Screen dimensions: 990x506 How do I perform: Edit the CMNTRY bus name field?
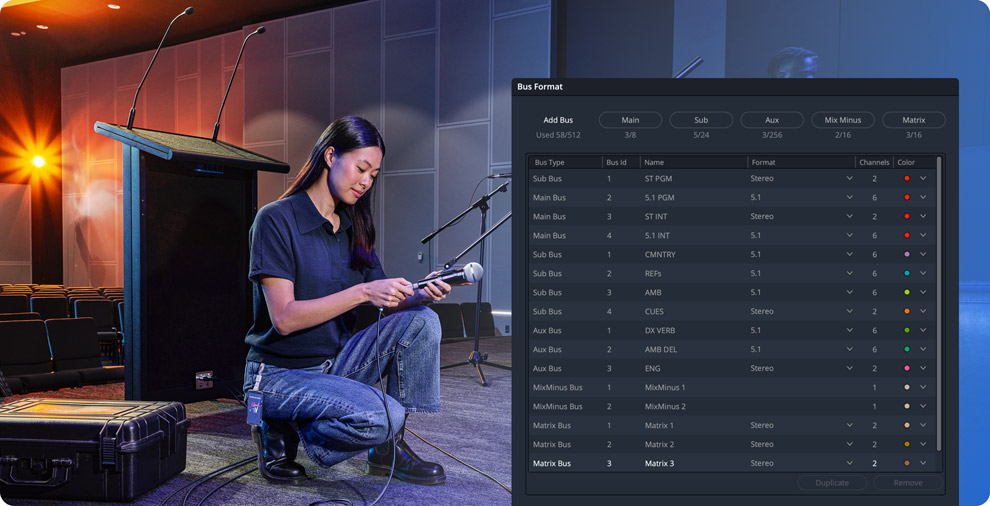(x=692, y=255)
